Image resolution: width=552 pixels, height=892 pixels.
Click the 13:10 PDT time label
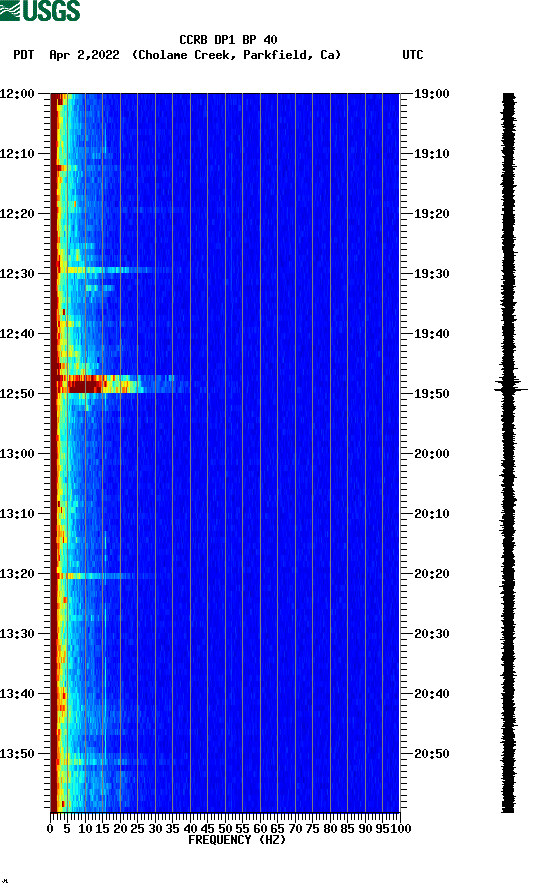coord(18,514)
